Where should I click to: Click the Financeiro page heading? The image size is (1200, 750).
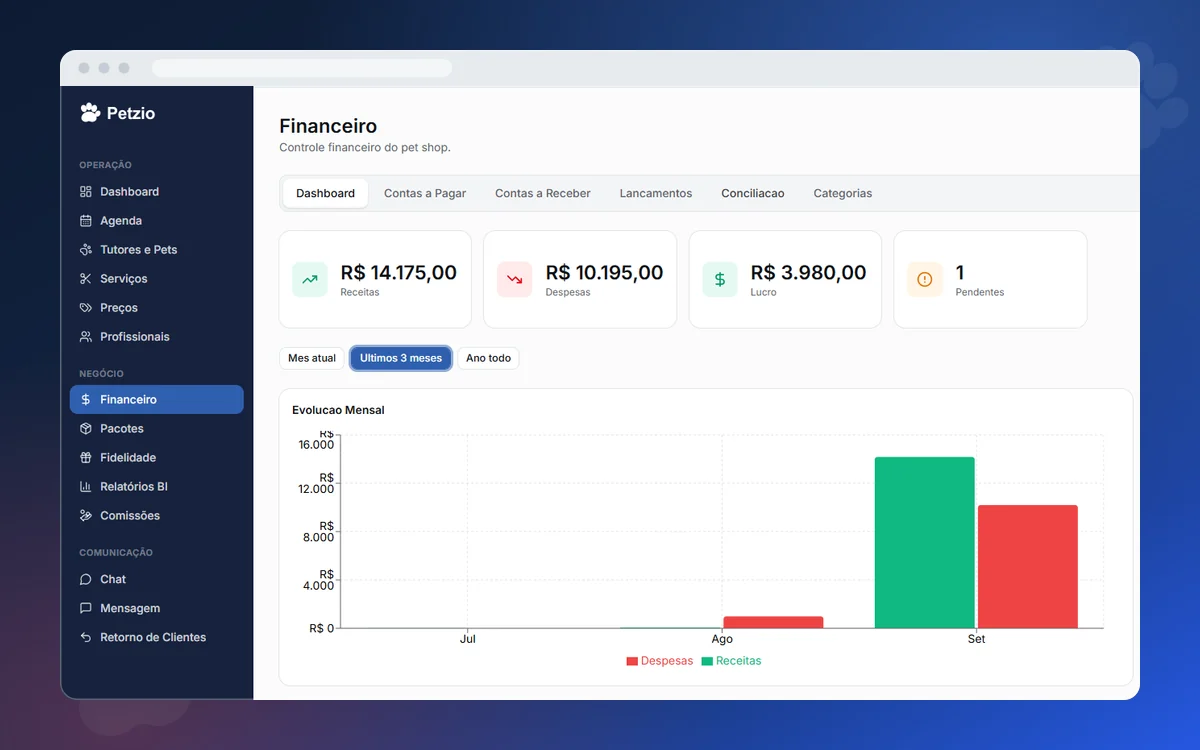[328, 126]
